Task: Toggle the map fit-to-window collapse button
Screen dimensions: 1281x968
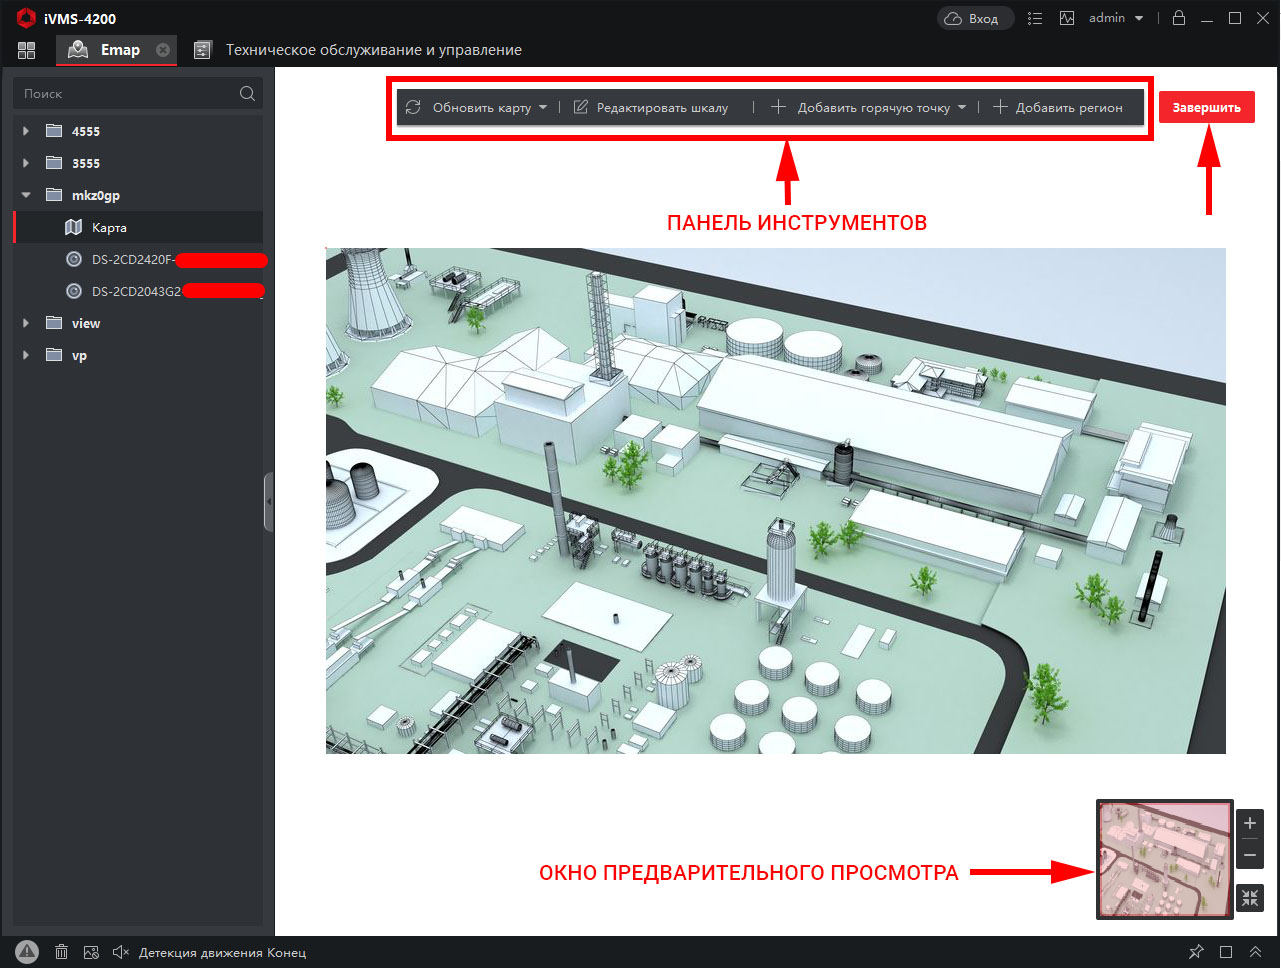Action: coord(1250,898)
